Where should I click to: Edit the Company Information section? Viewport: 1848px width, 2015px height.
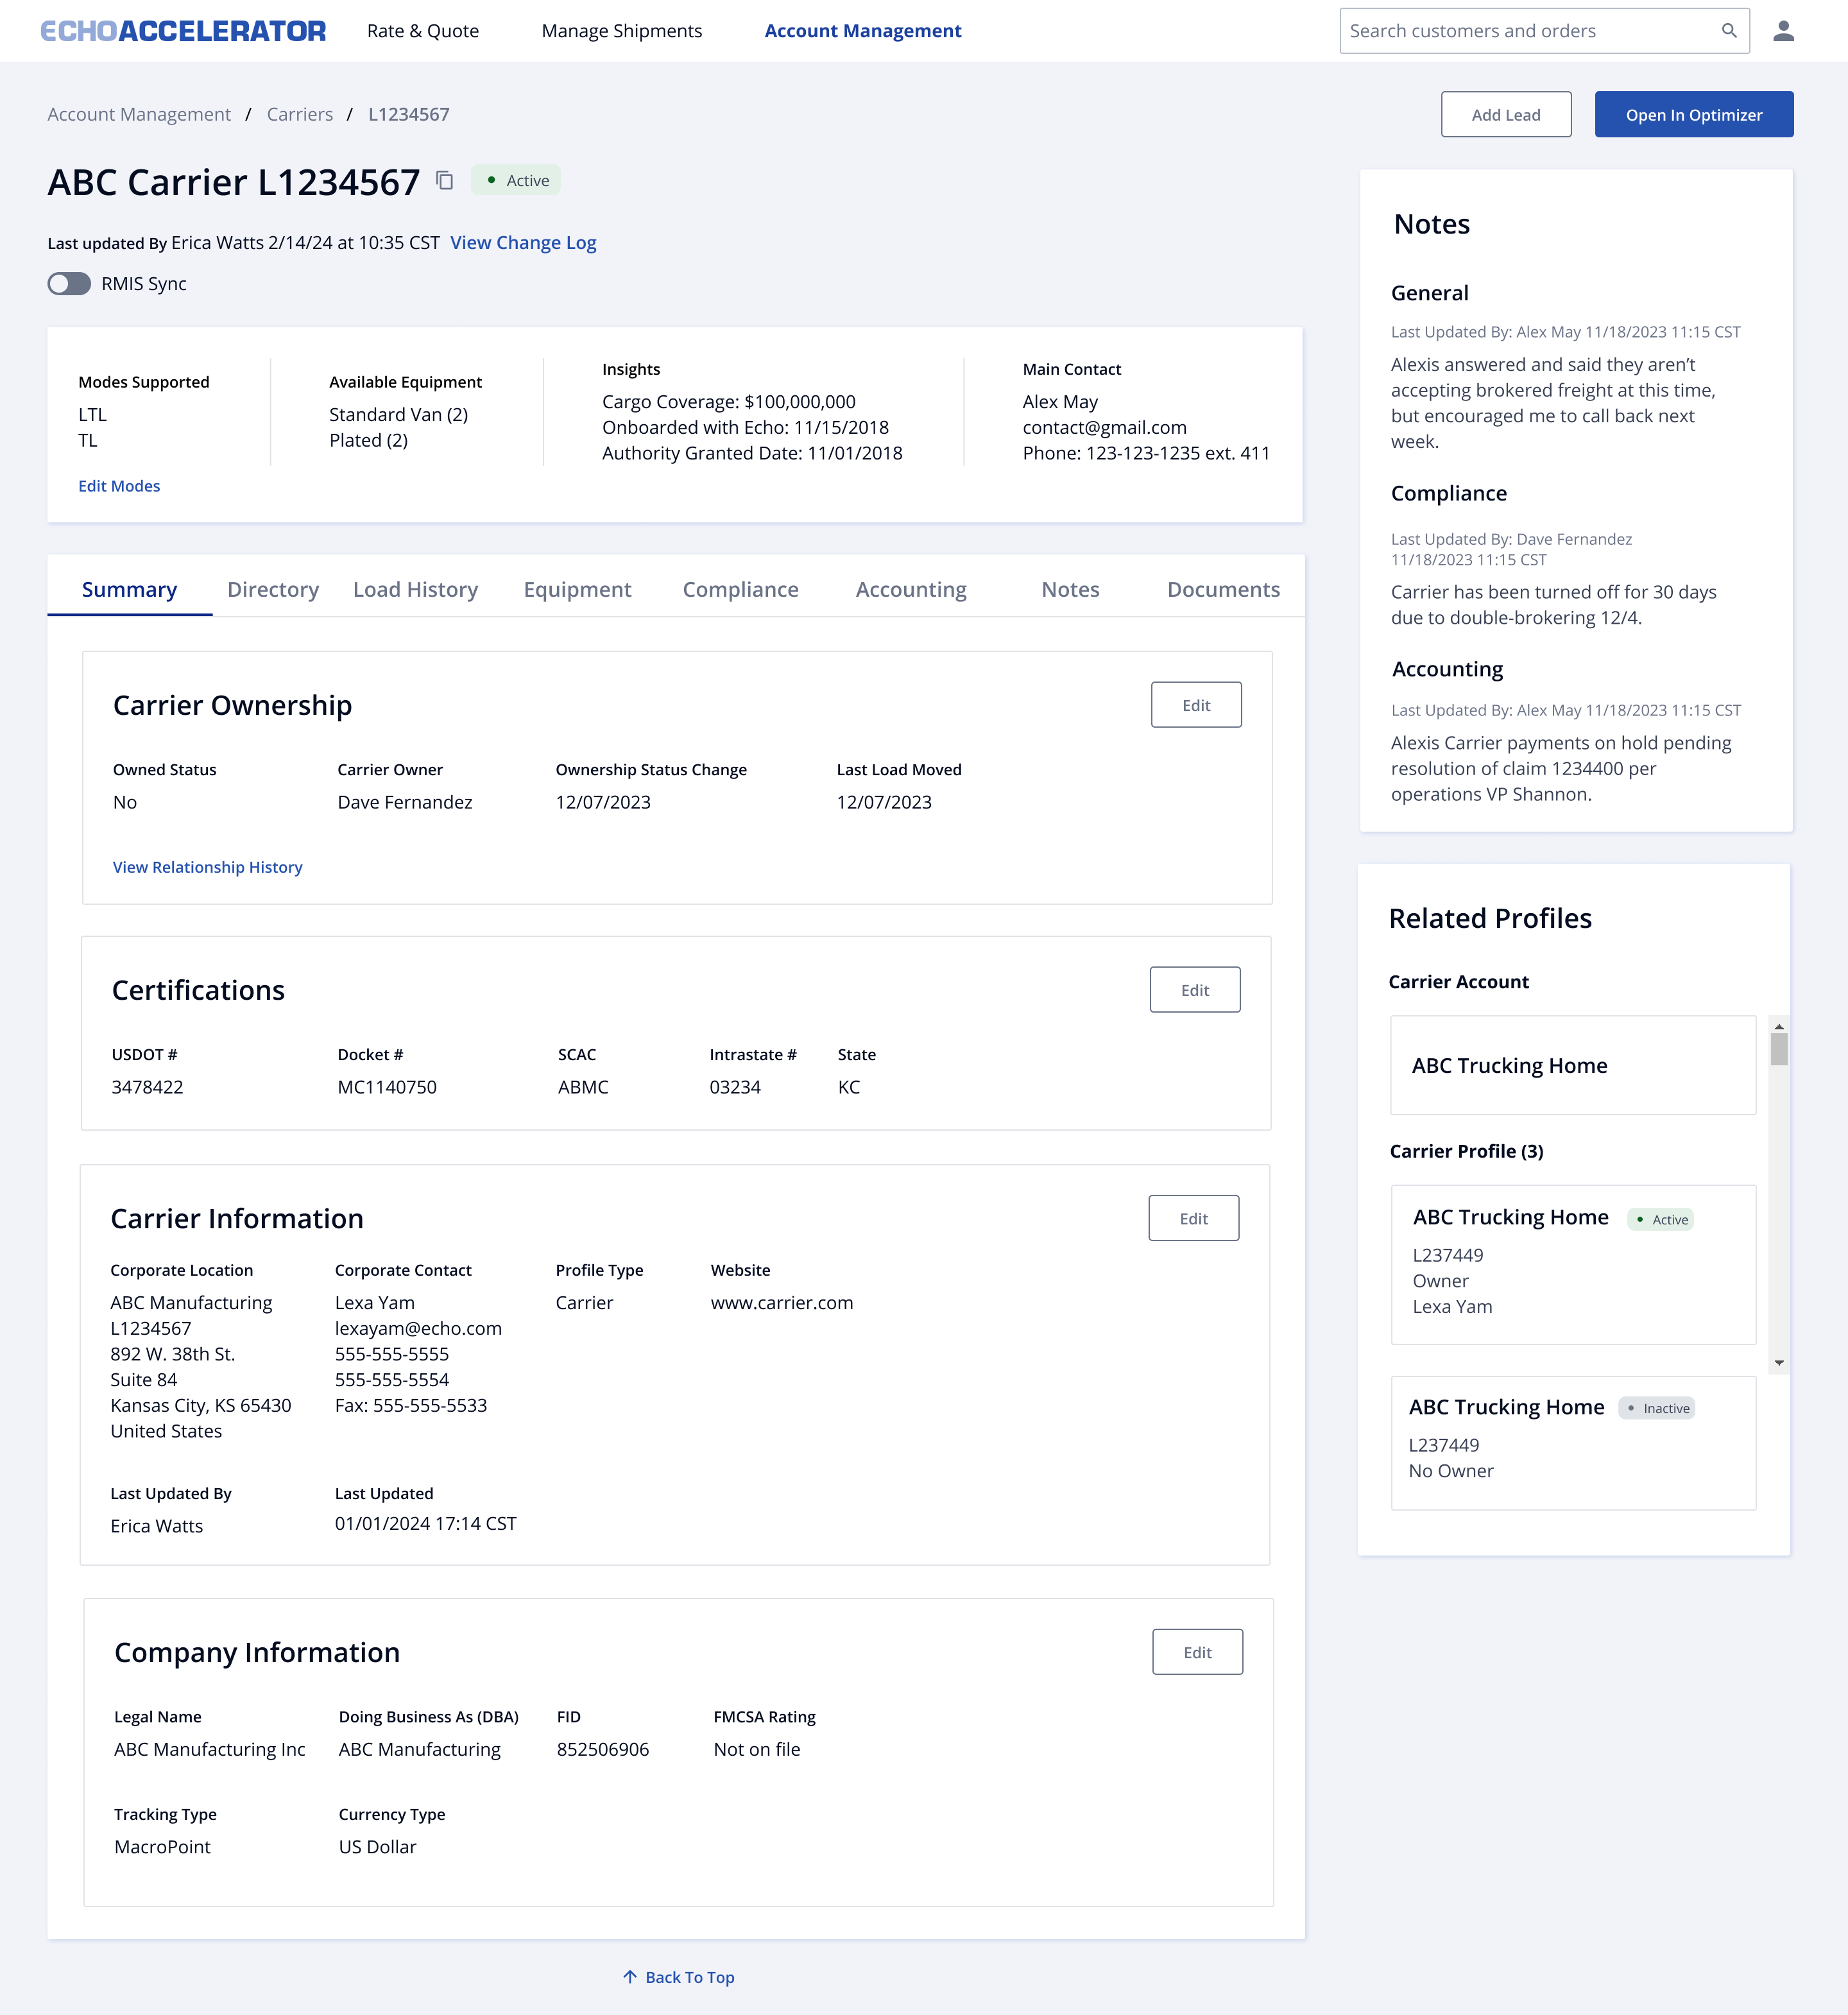[x=1197, y=1652]
